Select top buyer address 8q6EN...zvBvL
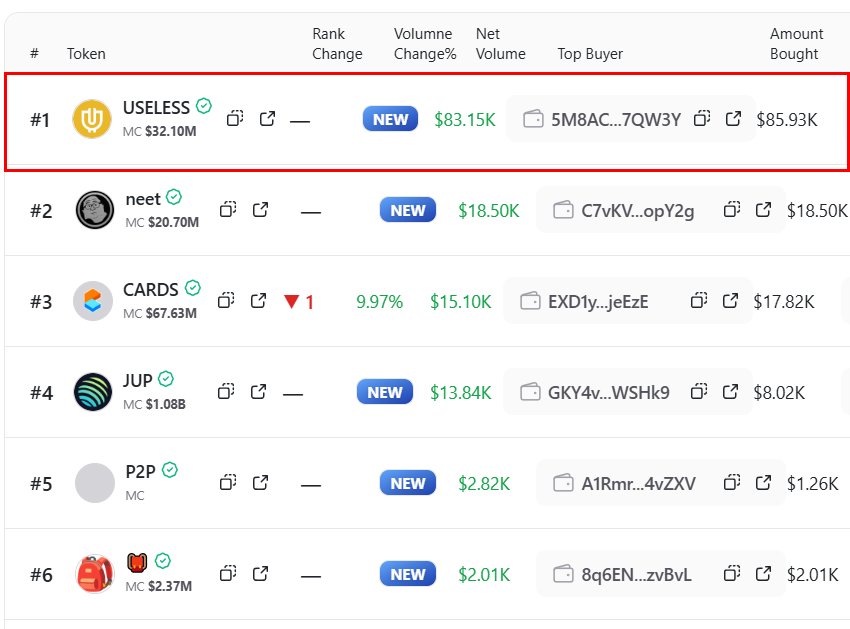The width and height of the screenshot is (850, 629). click(x=637, y=575)
